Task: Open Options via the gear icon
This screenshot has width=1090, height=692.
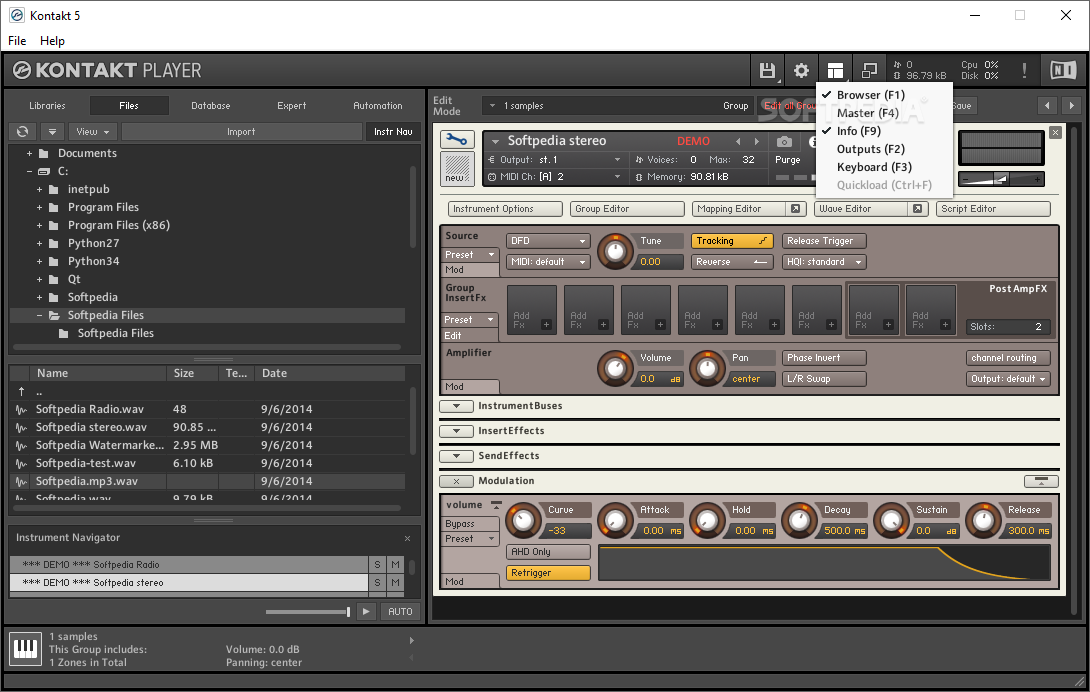Action: (801, 70)
